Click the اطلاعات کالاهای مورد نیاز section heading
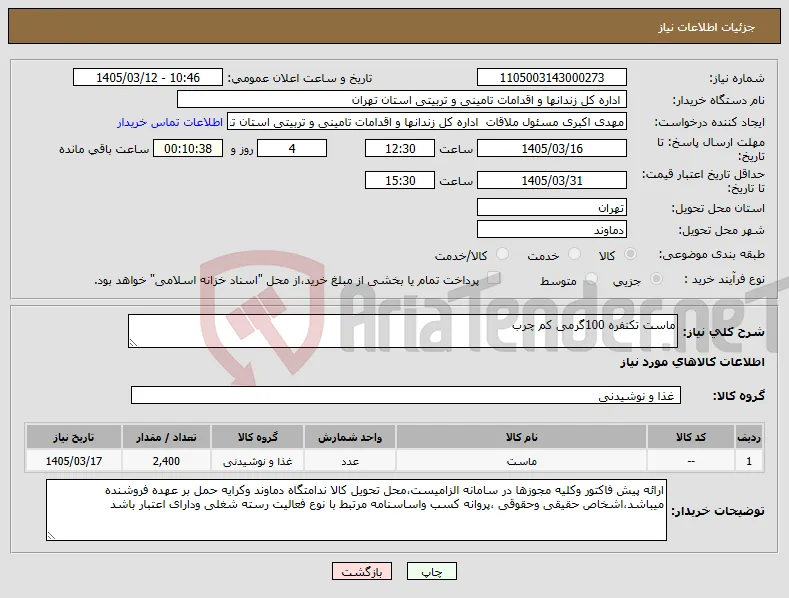Screen dimensions: 789x598 [692, 362]
